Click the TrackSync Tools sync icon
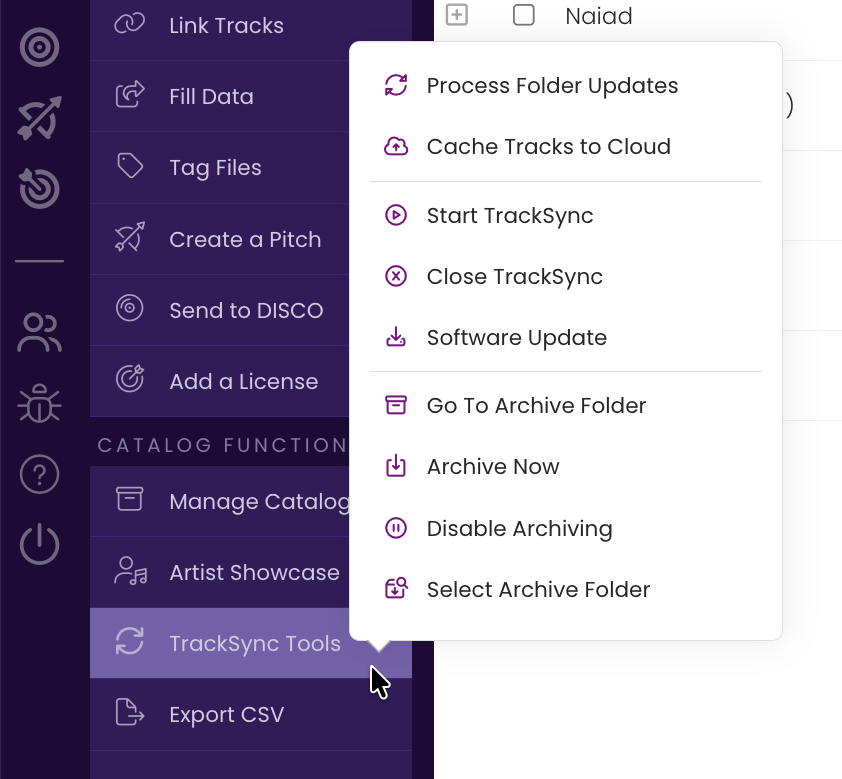The width and height of the screenshot is (842, 779). pos(130,641)
